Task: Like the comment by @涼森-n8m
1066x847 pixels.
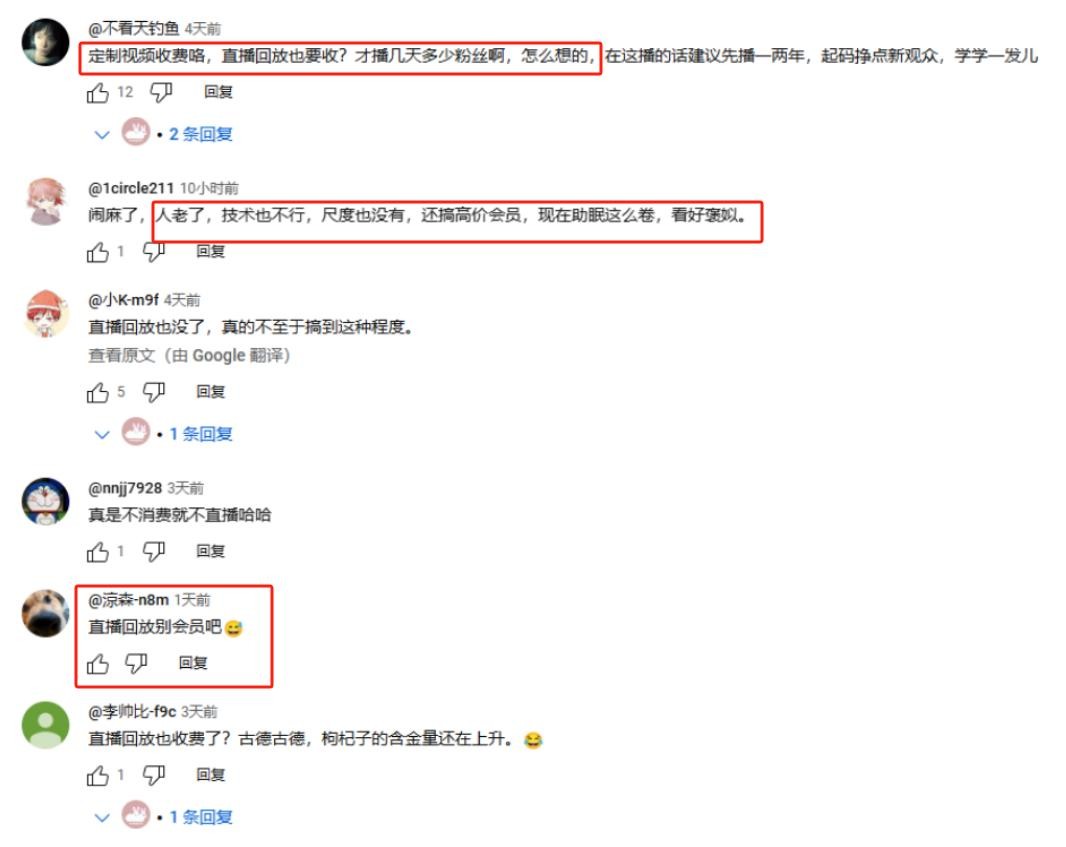Action: (98, 663)
